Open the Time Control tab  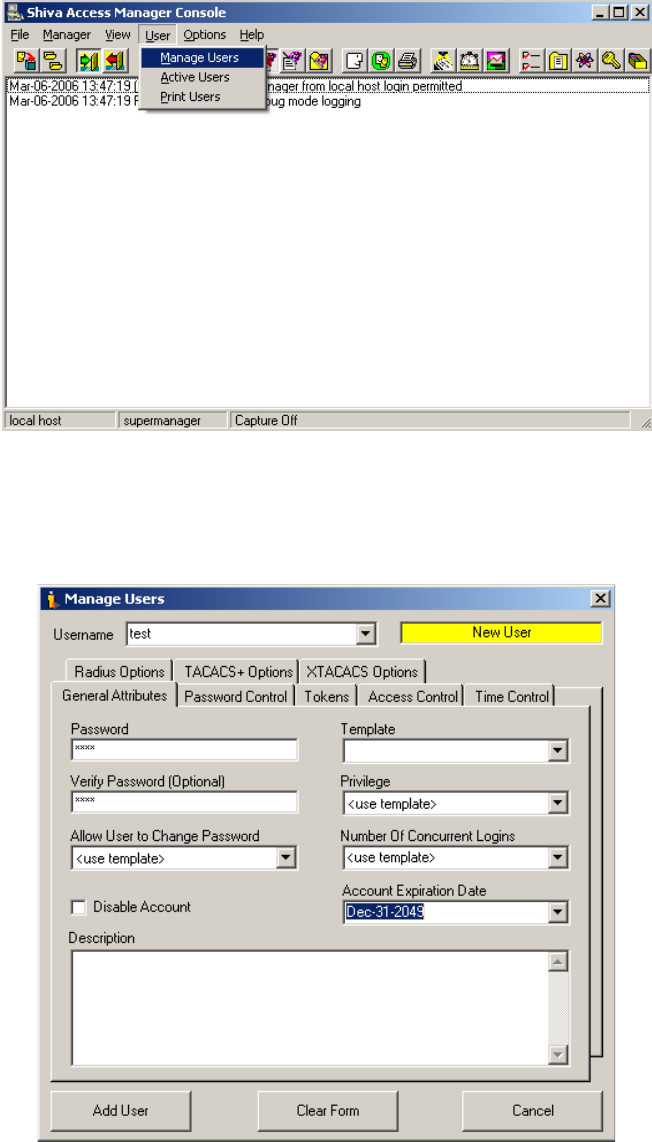(x=511, y=697)
